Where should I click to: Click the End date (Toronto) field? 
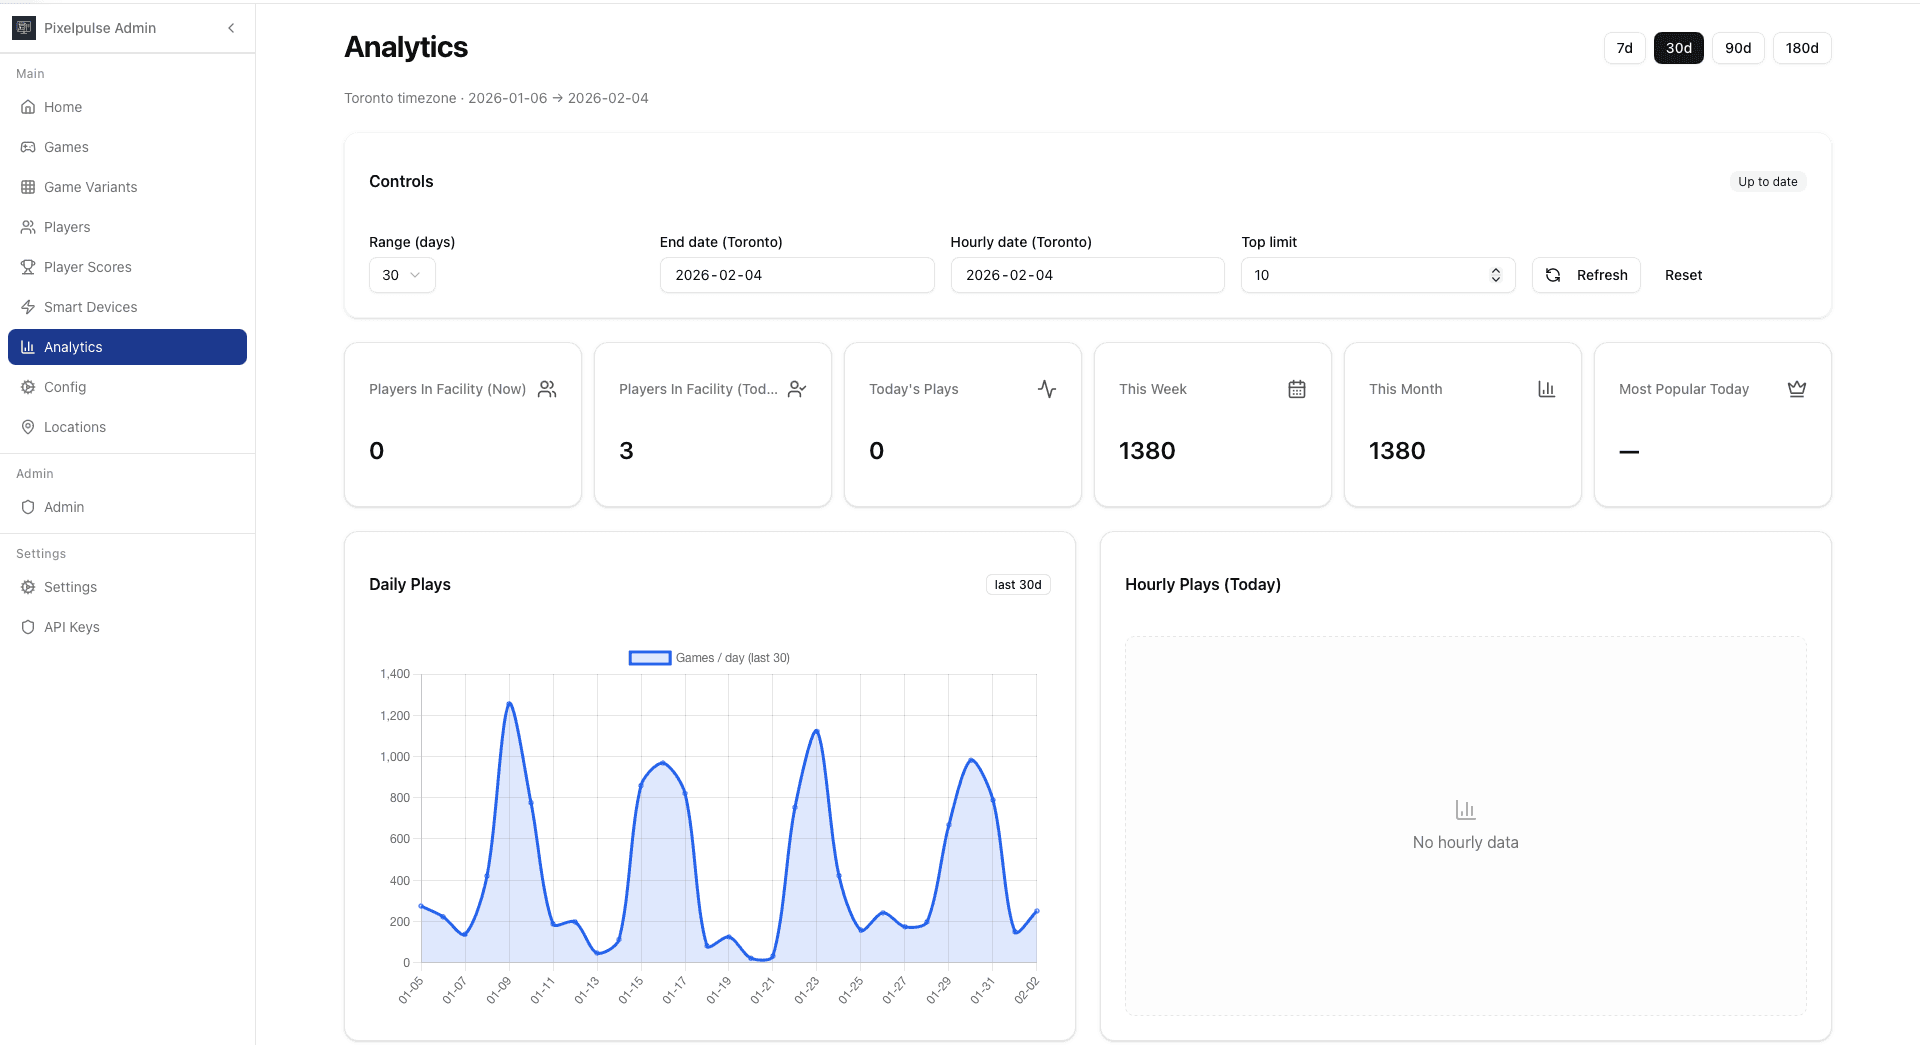point(796,275)
